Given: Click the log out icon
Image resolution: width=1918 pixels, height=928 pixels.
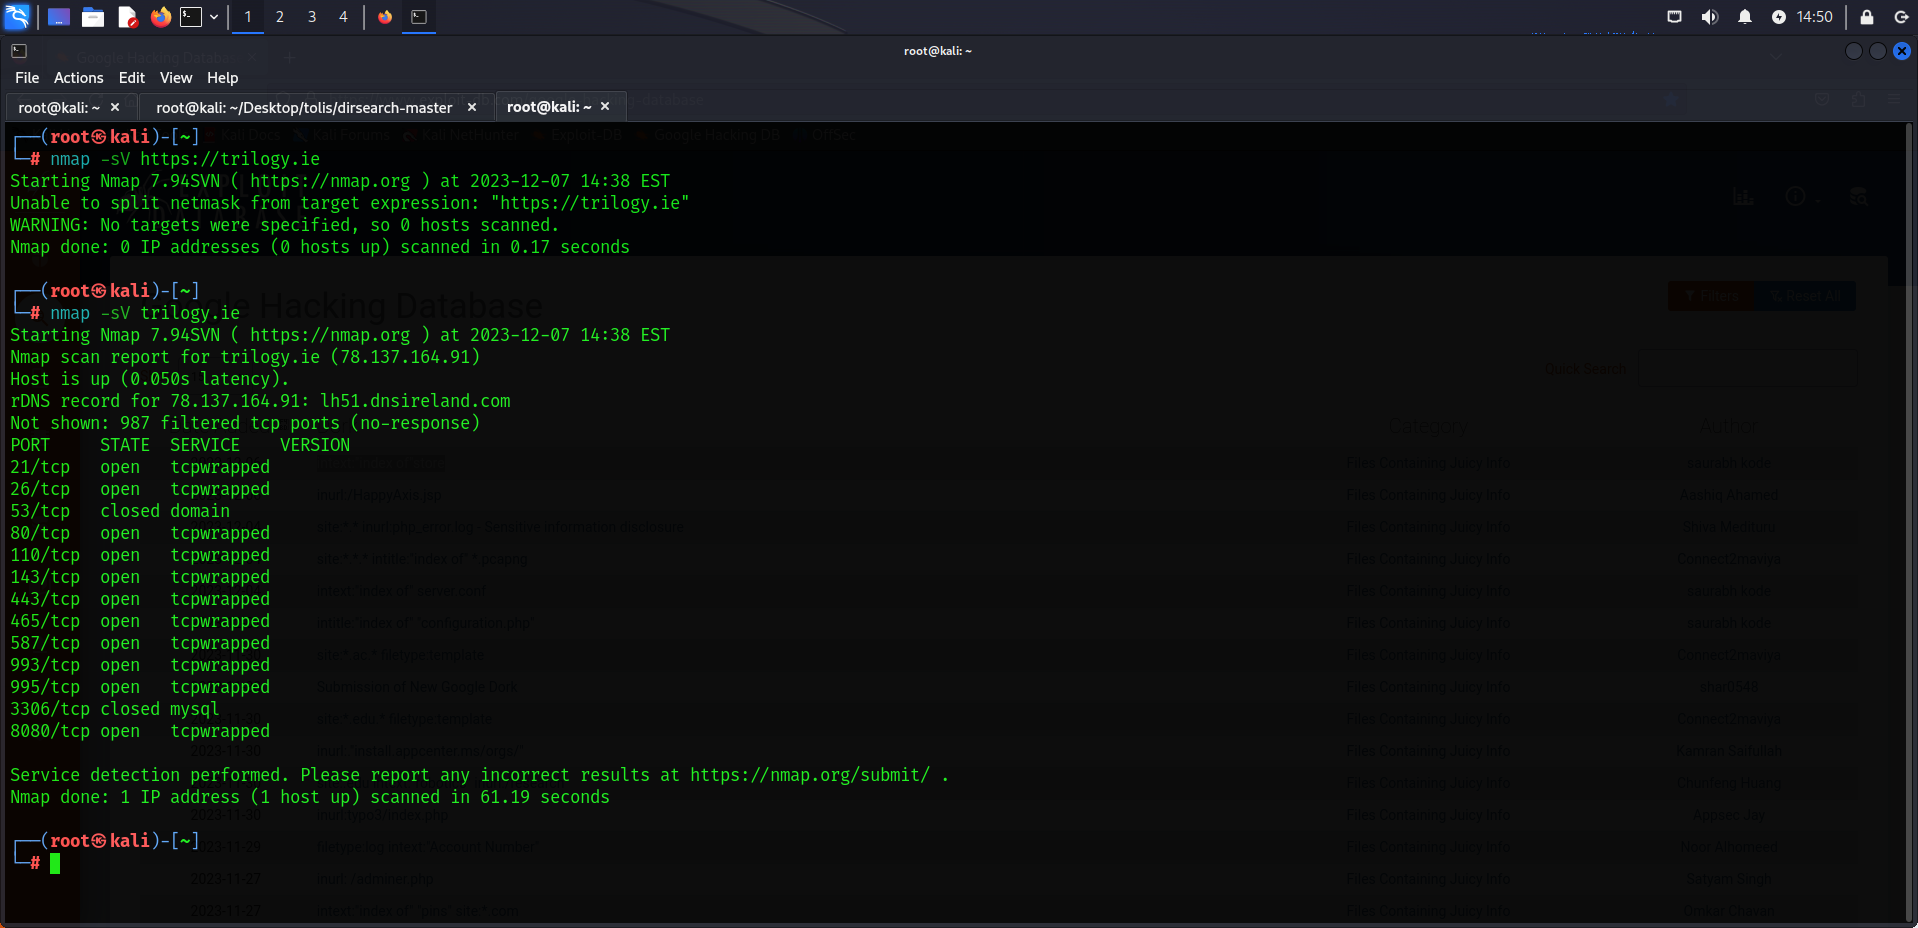Looking at the screenshot, I should [1901, 17].
